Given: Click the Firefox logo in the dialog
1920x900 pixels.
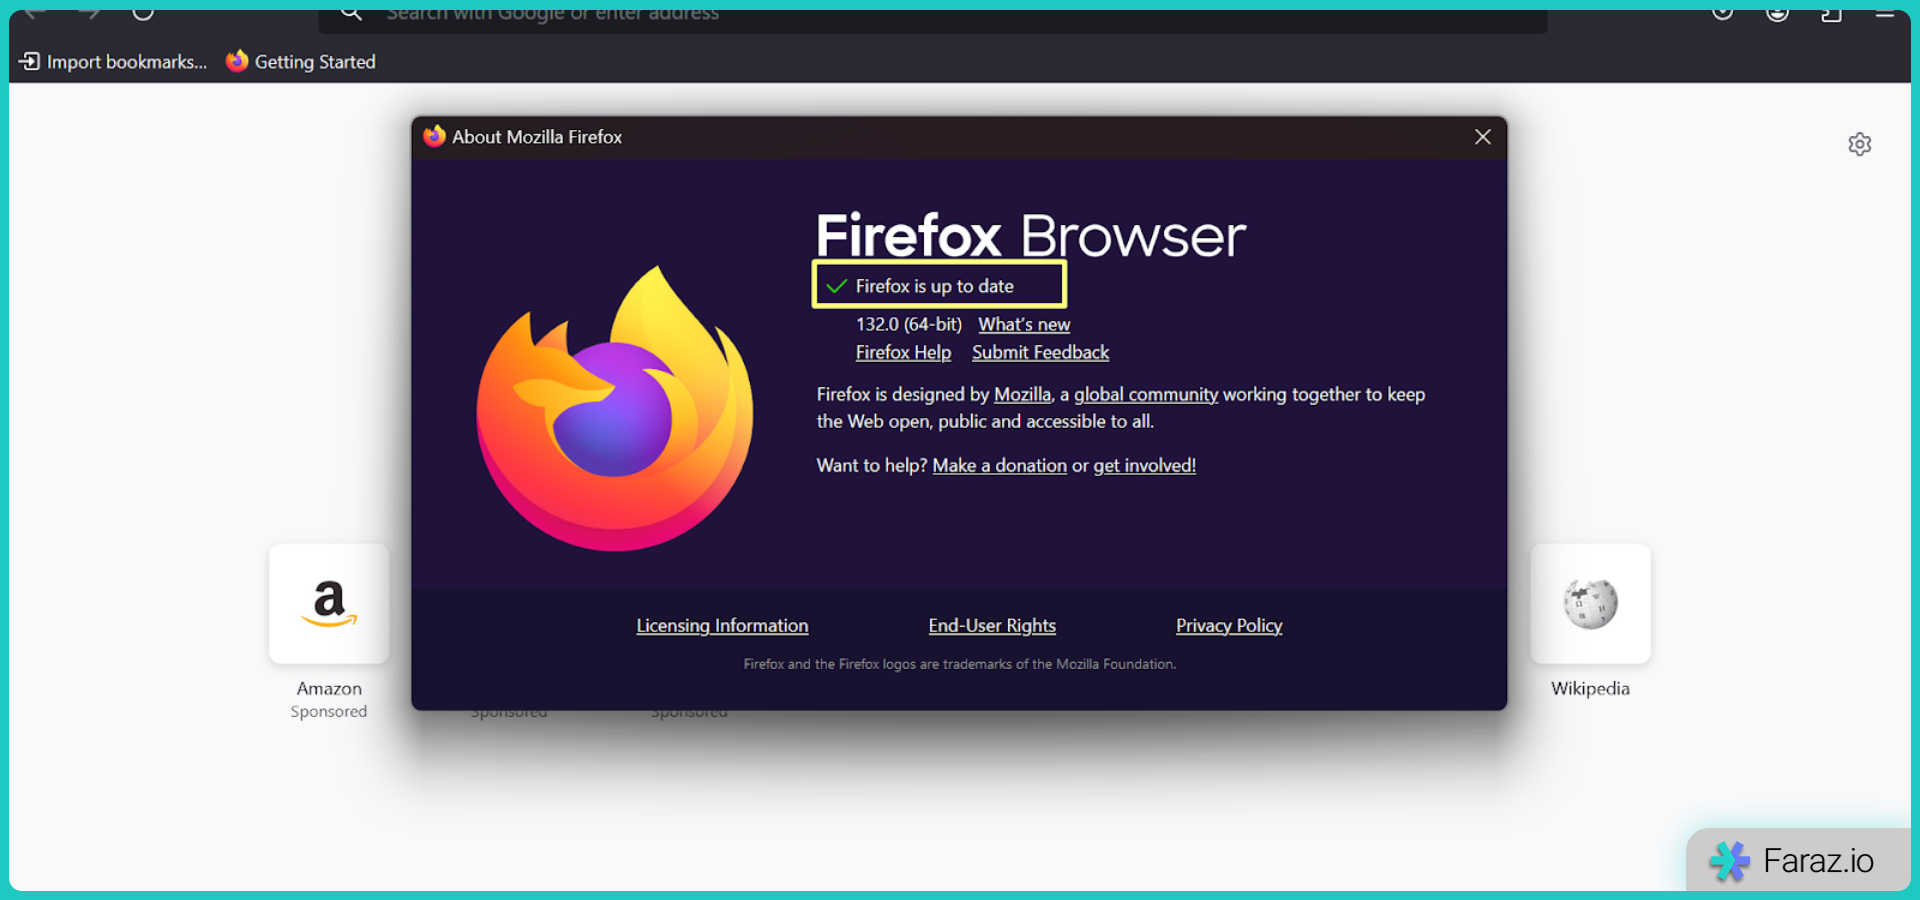Looking at the screenshot, I should click(615, 408).
